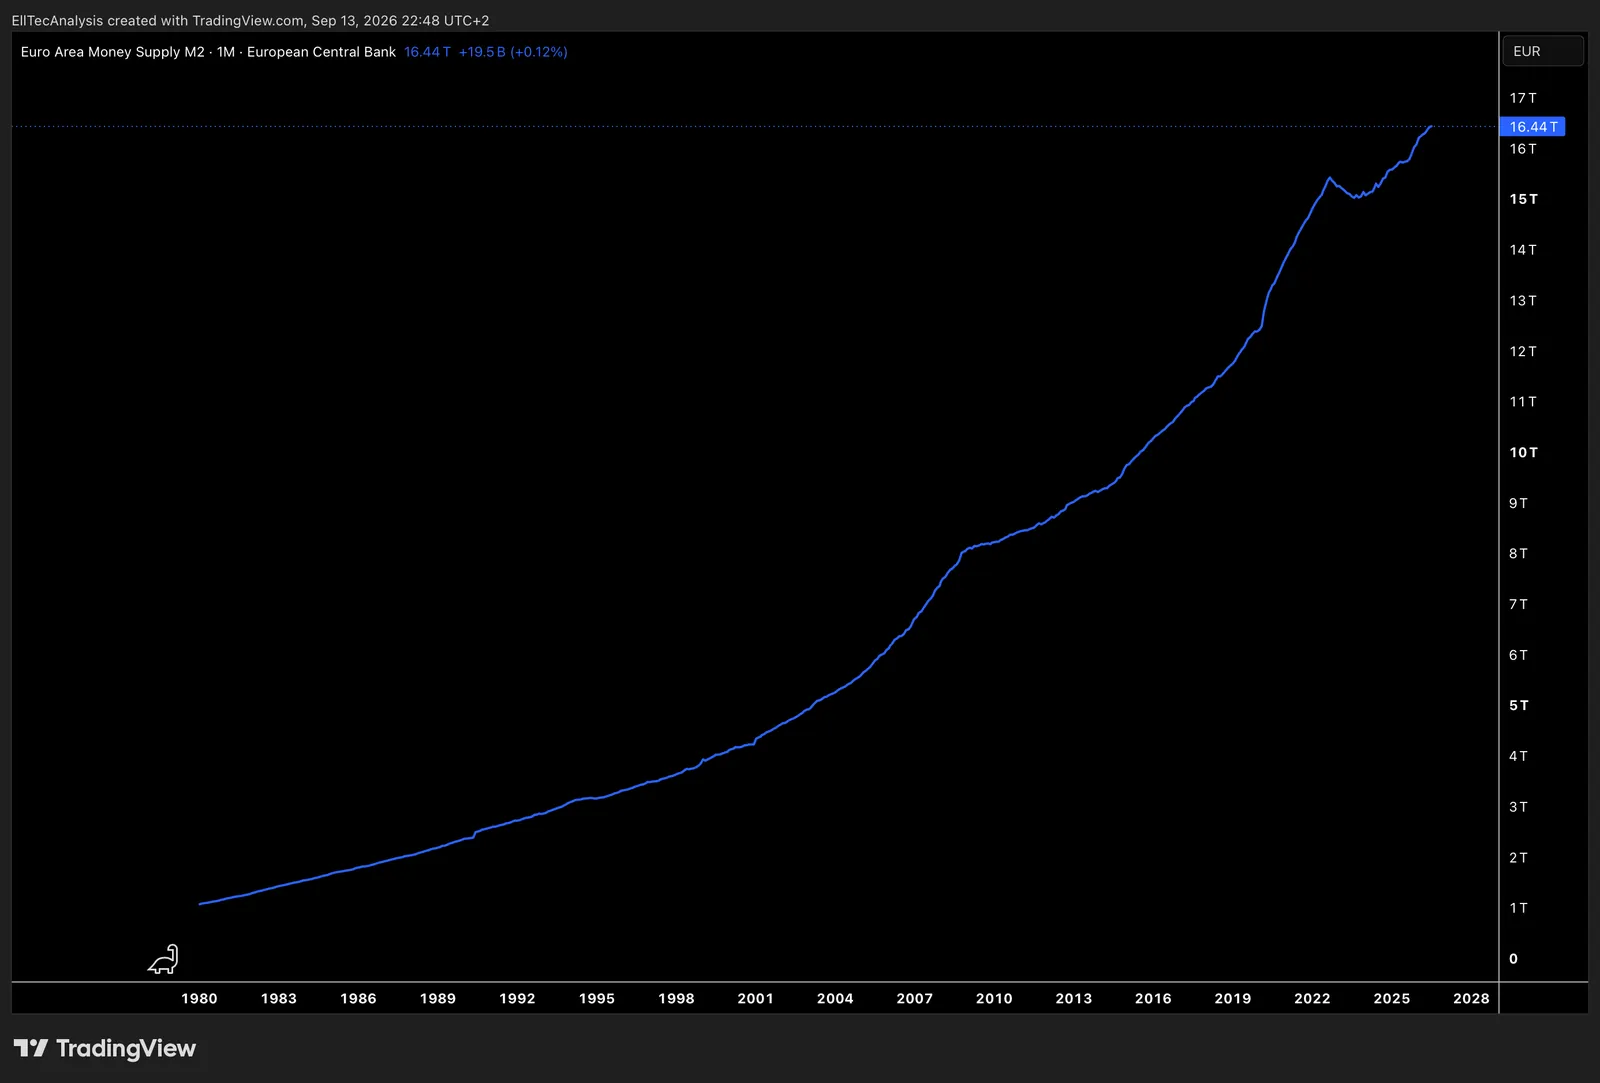Click the 5 T price axis label
Image resolution: width=1600 pixels, height=1083 pixels.
1519,705
